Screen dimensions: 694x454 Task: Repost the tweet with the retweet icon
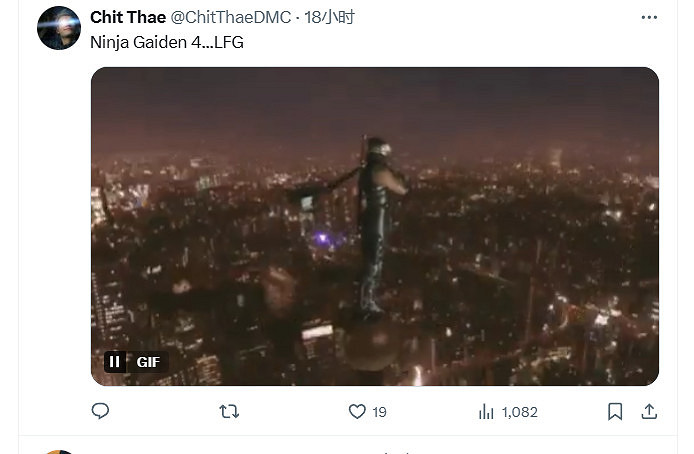(229, 411)
